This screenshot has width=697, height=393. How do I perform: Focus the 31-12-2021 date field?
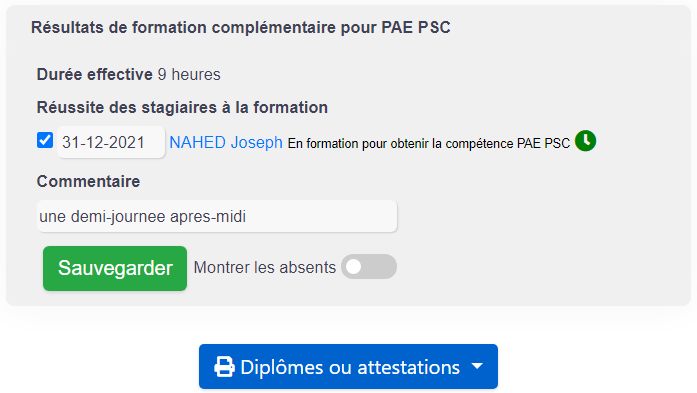(x=111, y=142)
